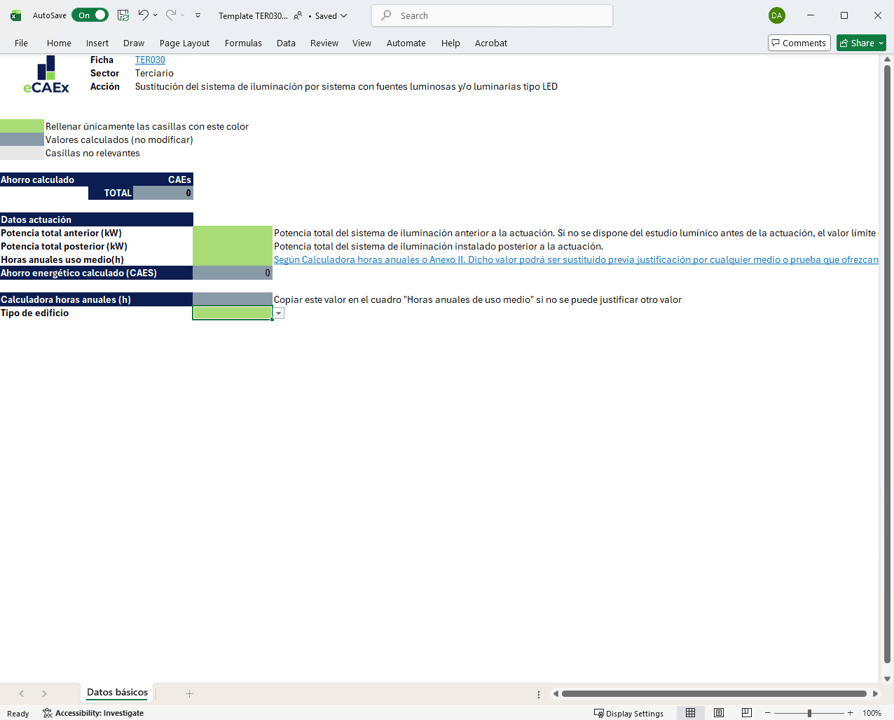
Task: Switch to Page Layout view in status bar
Action: [x=718, y=712]
